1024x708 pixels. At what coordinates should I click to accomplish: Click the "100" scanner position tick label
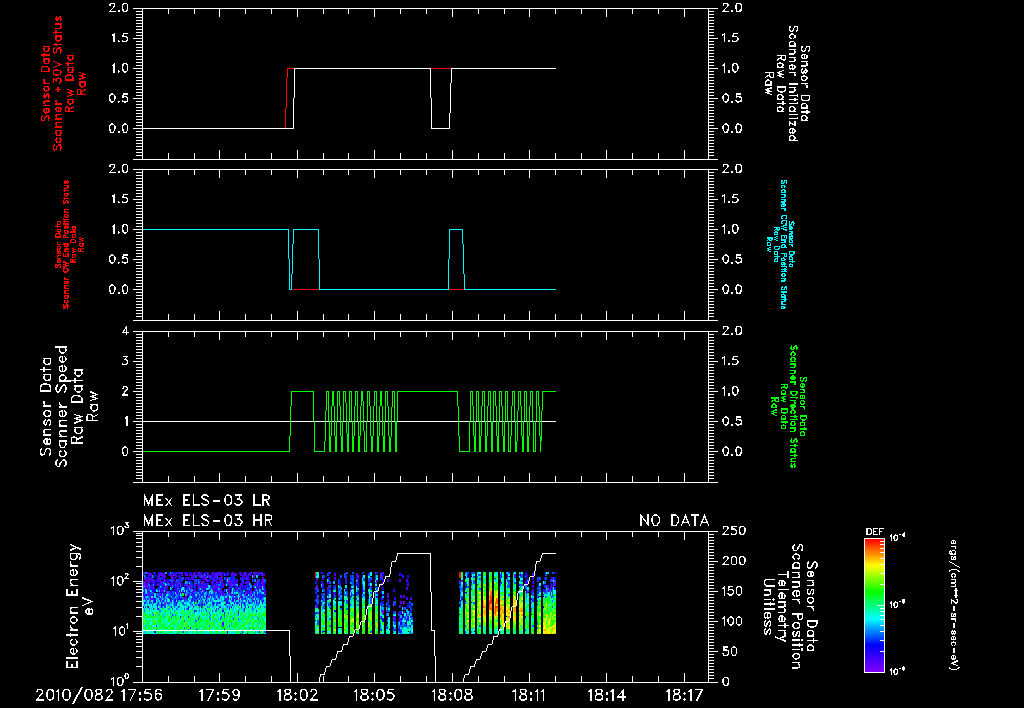(733, 621)
